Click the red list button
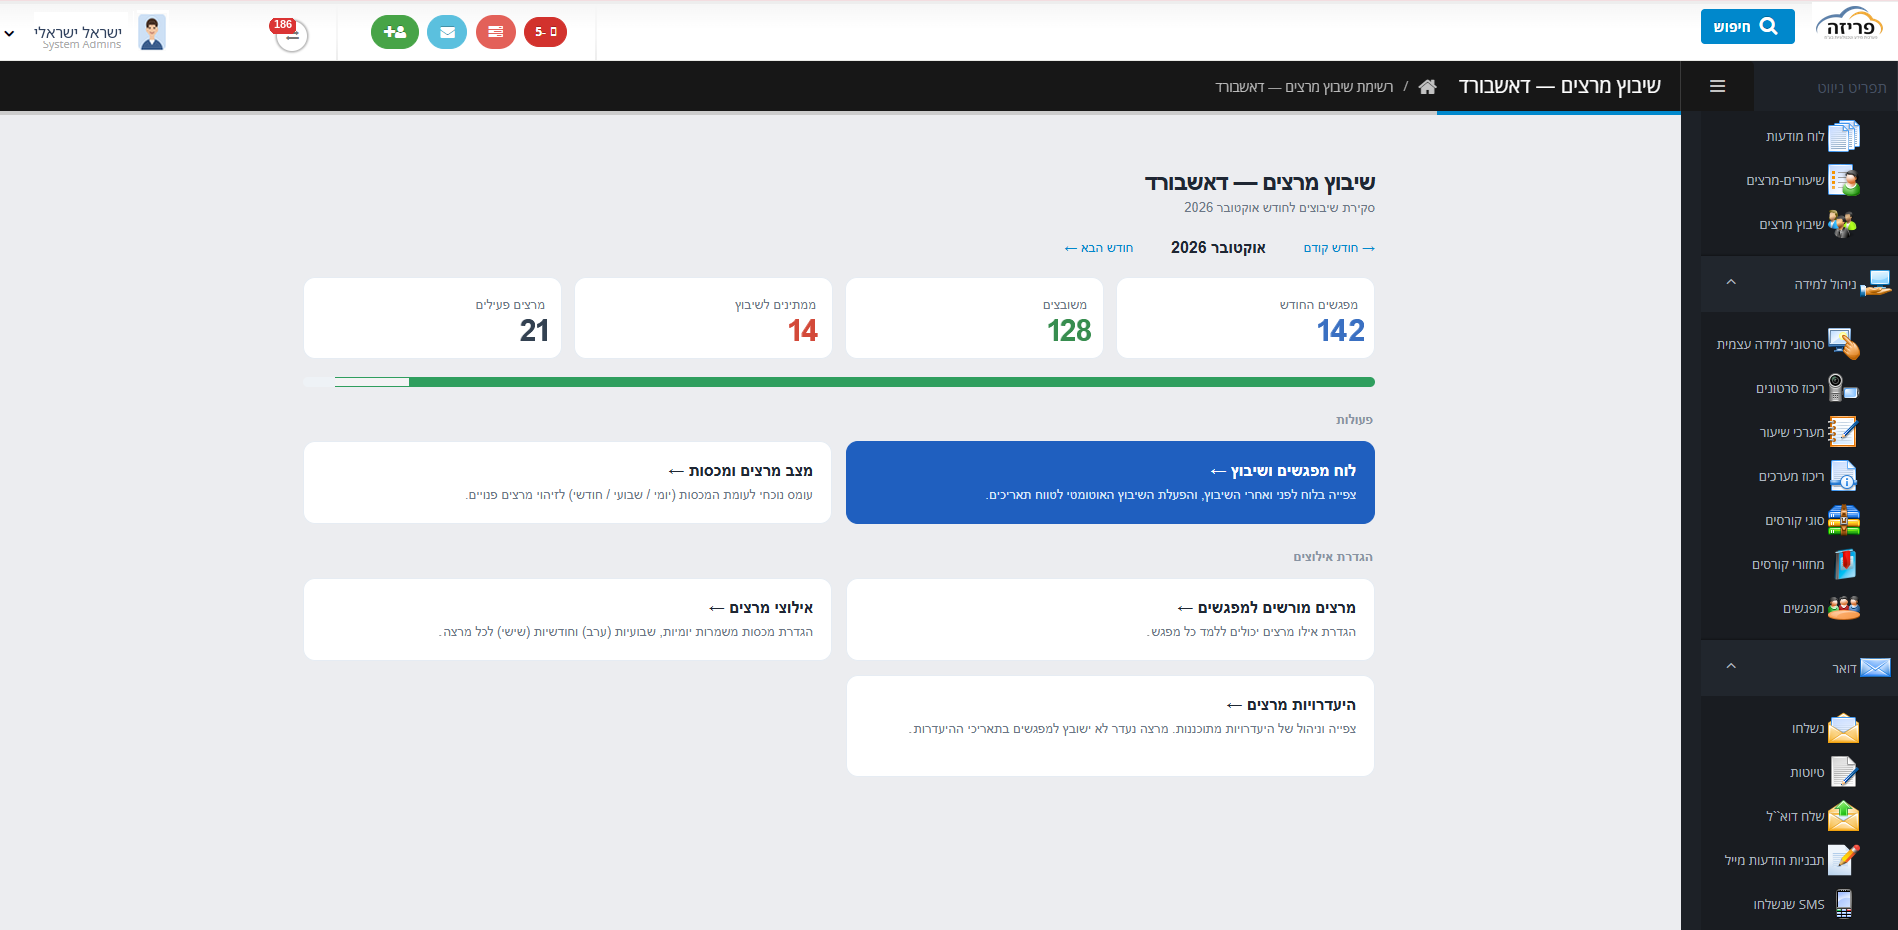Screen dimensions: 1898x930 coord(496,32)
